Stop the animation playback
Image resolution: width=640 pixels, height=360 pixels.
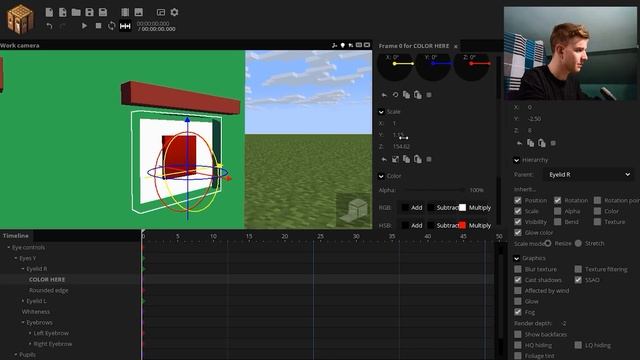point(98,26)
